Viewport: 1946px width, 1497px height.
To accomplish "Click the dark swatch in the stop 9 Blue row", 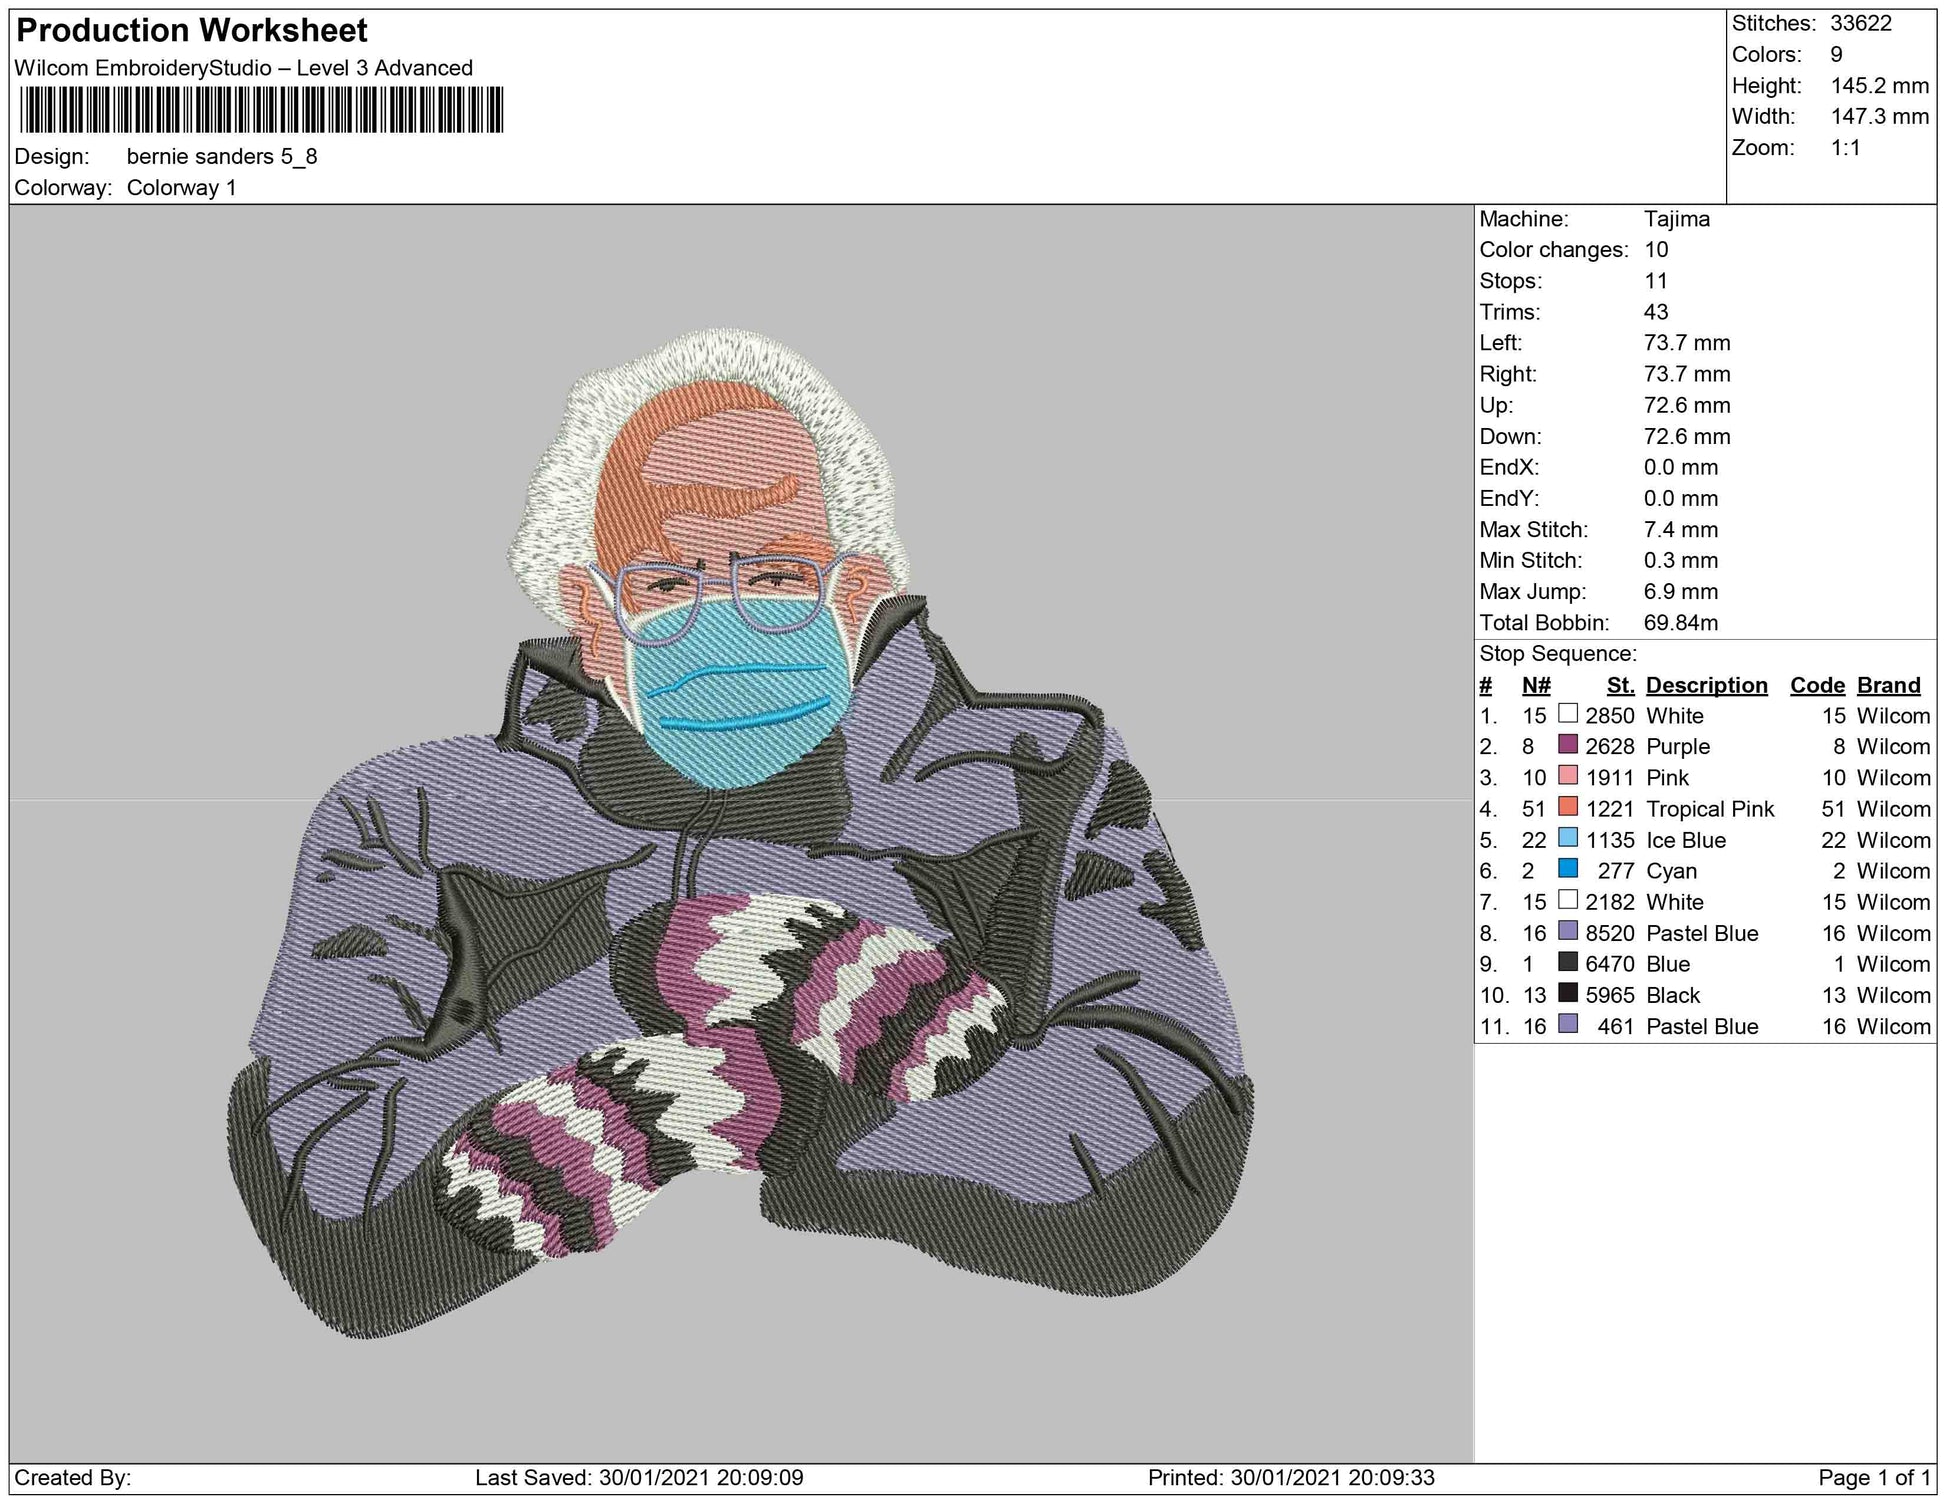I will pos(1567,962).
